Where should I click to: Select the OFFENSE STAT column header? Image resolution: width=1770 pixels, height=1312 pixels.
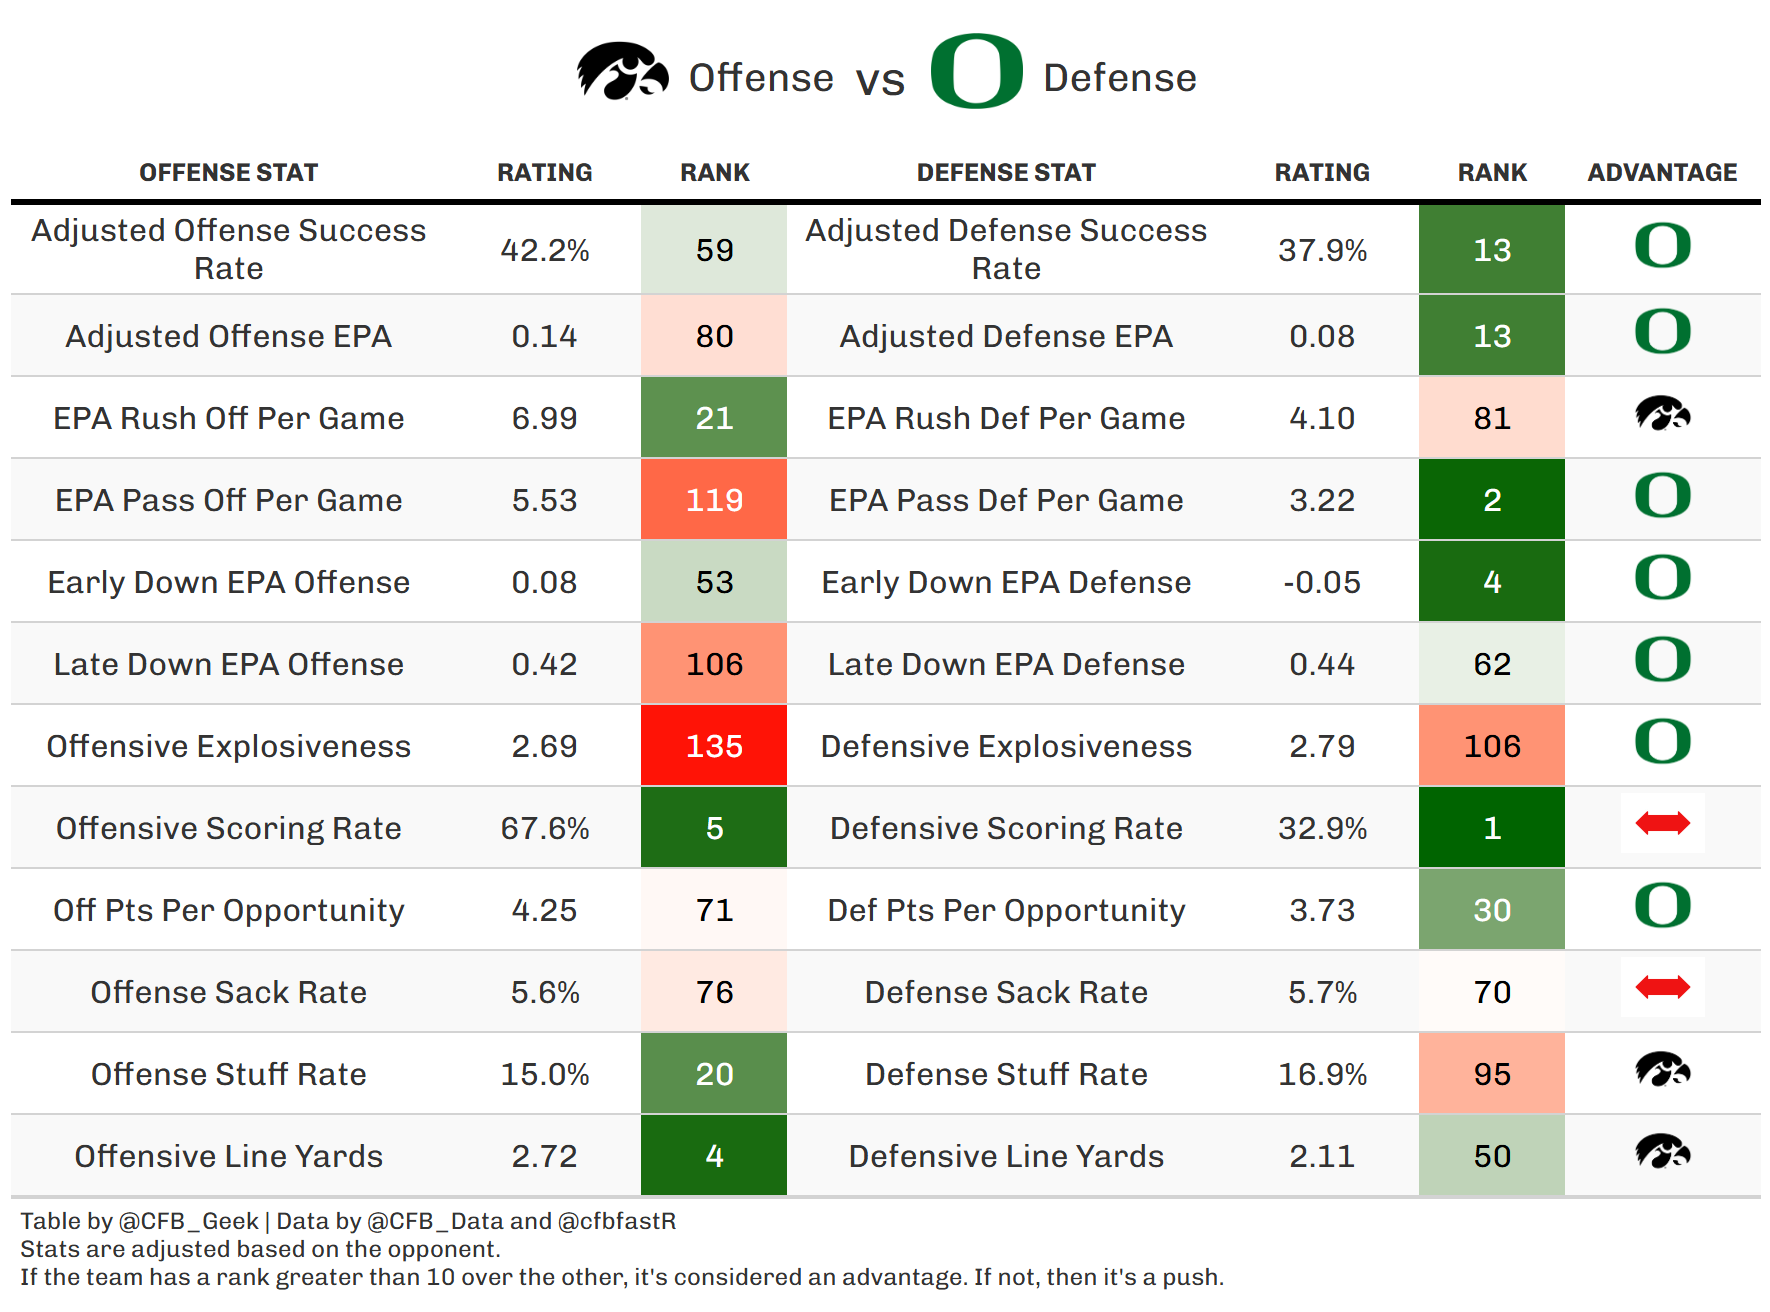[x=228, y=173]
